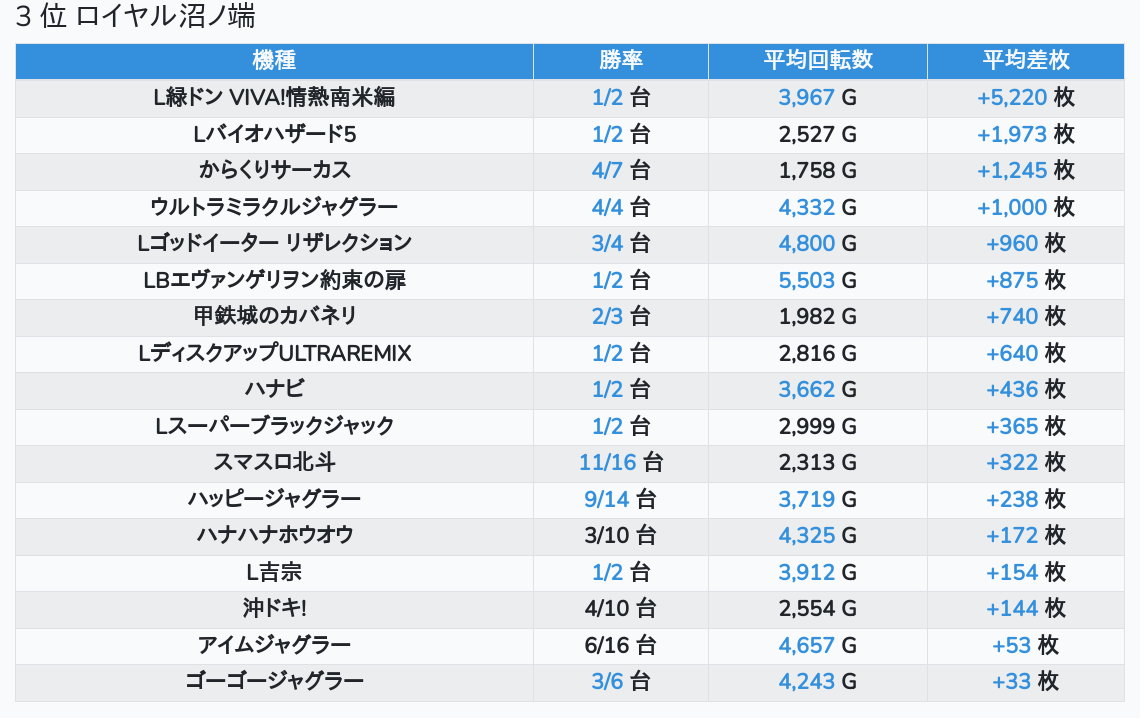Open the 1/2 win rate link for L緑ドン

pyautogui.click(x=607, y=97)
